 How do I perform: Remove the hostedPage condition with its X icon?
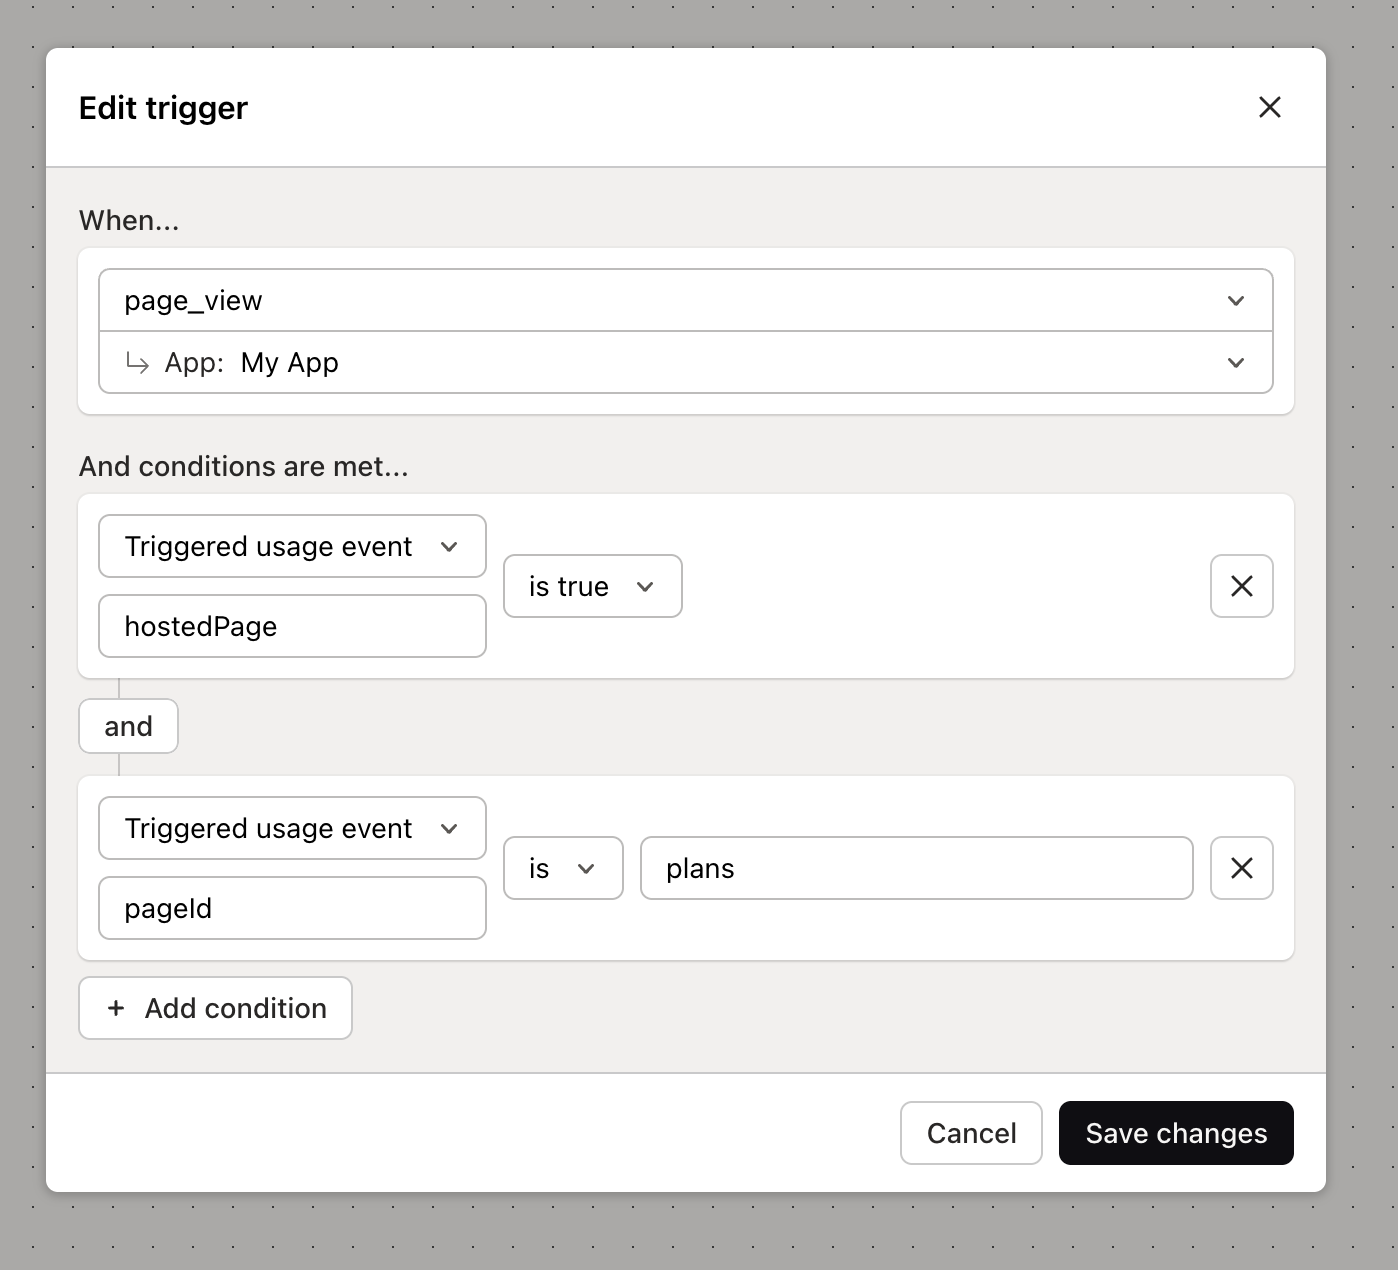click(x=1241, y=586)
